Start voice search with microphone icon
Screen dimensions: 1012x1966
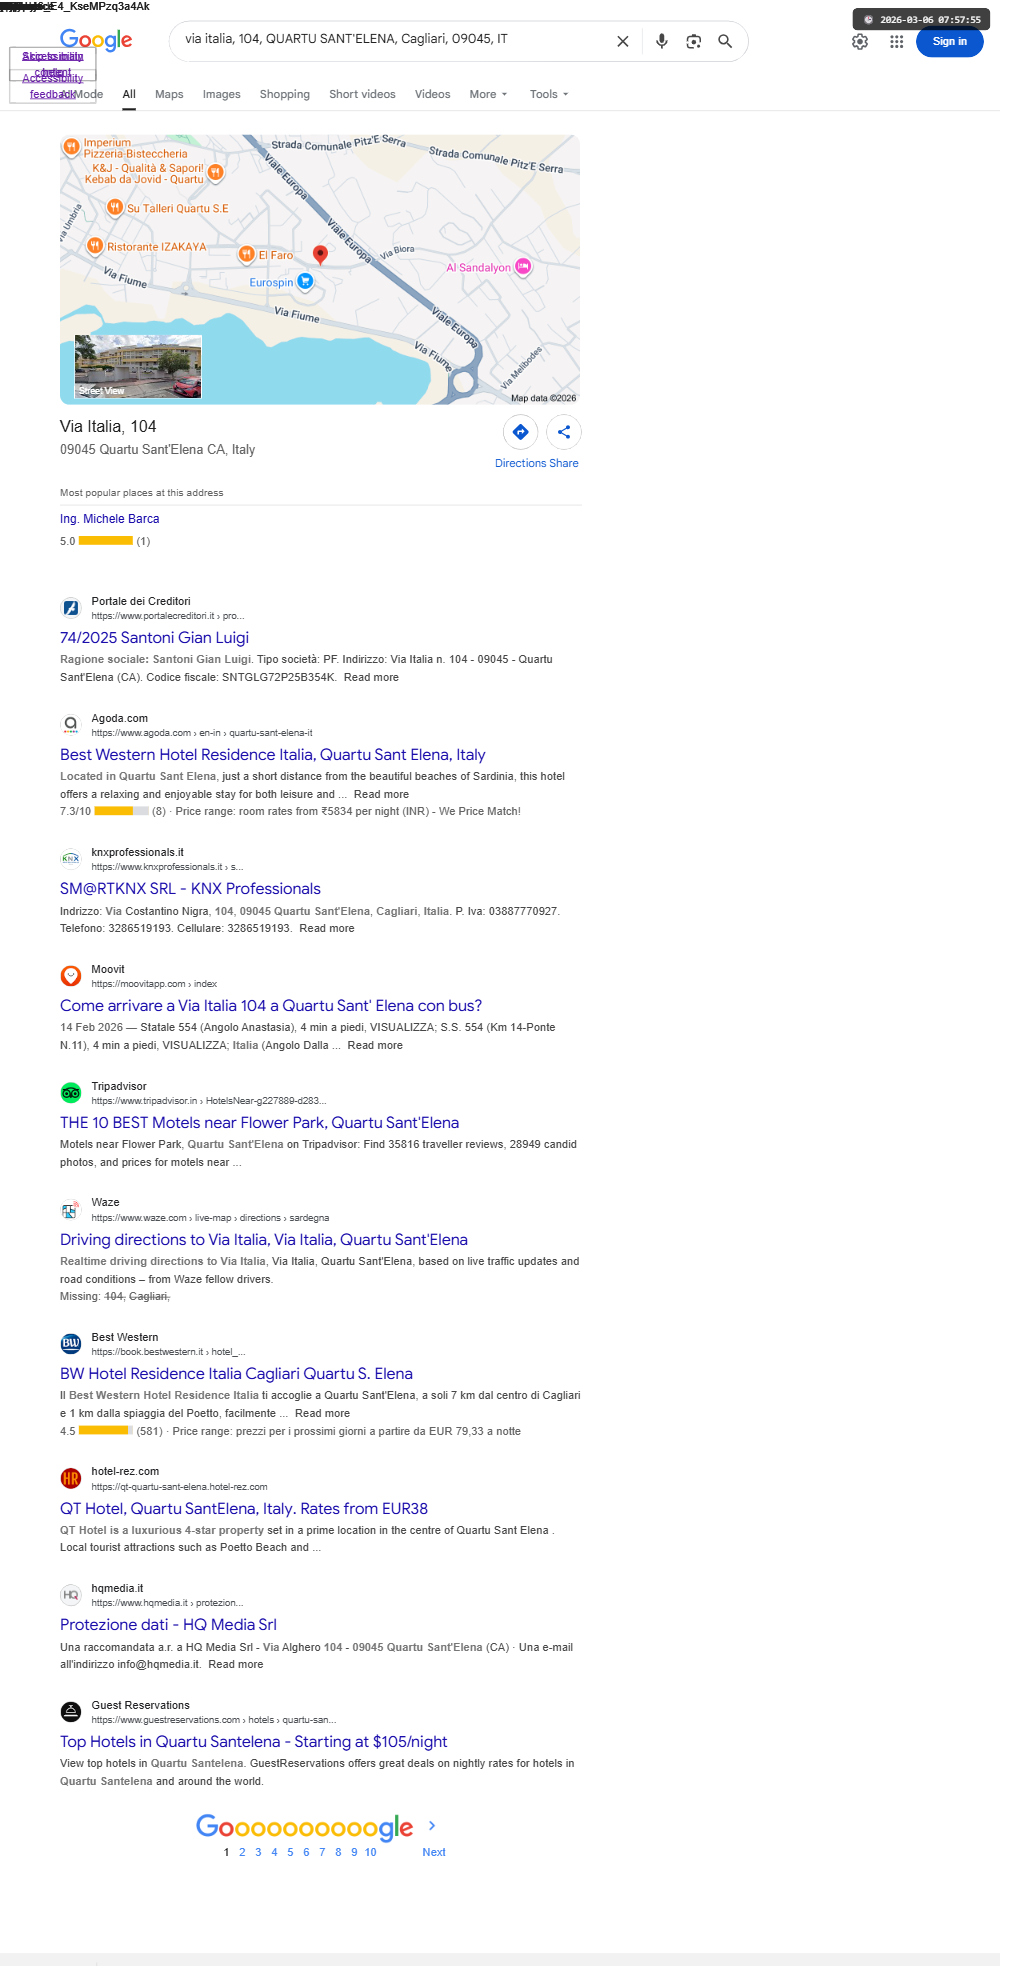click(661, 41)
